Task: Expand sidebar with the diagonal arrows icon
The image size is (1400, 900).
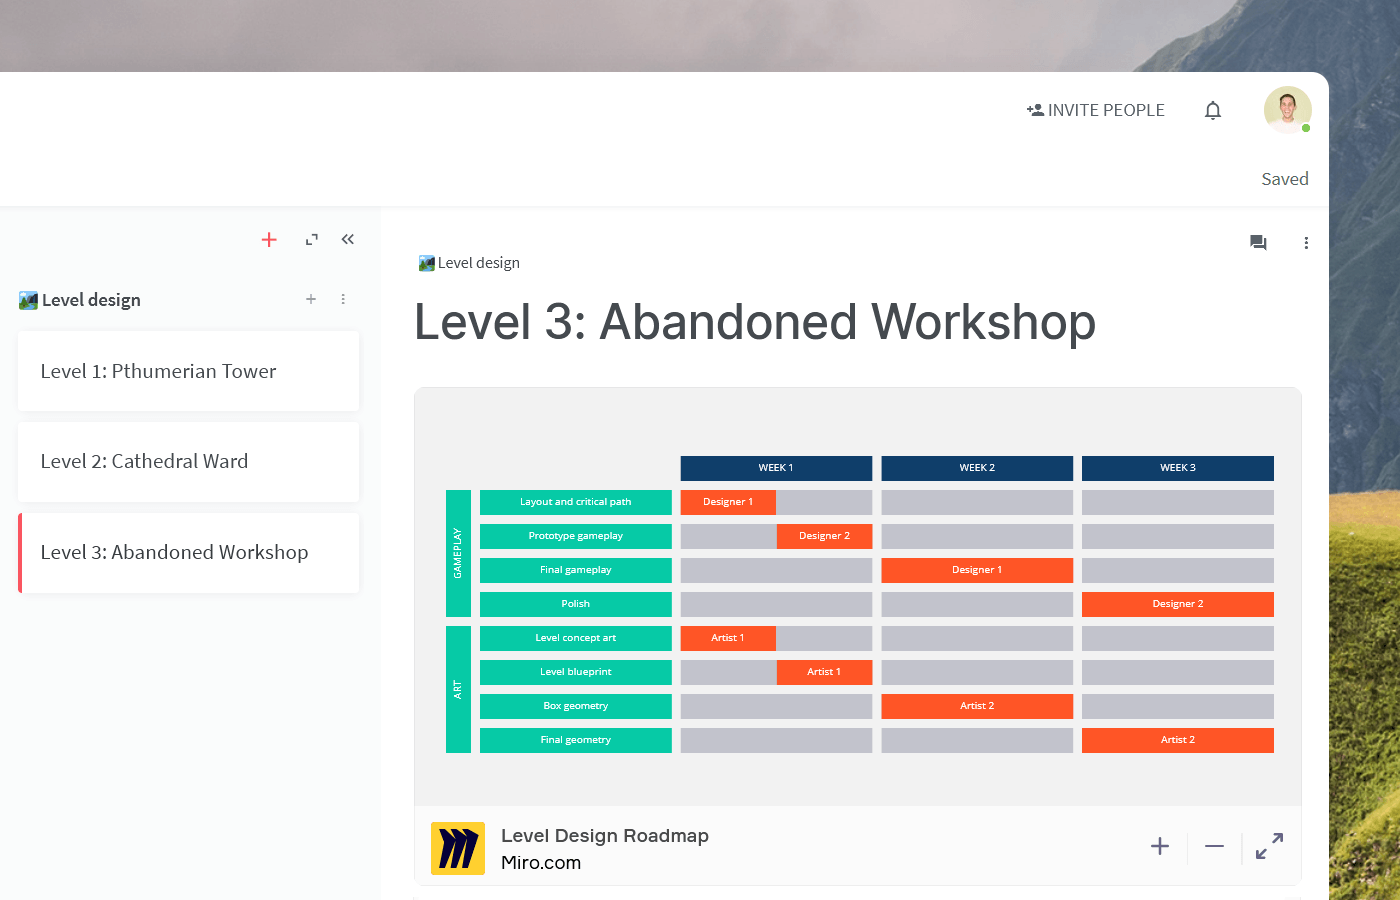Action: [x=312, y=240]
